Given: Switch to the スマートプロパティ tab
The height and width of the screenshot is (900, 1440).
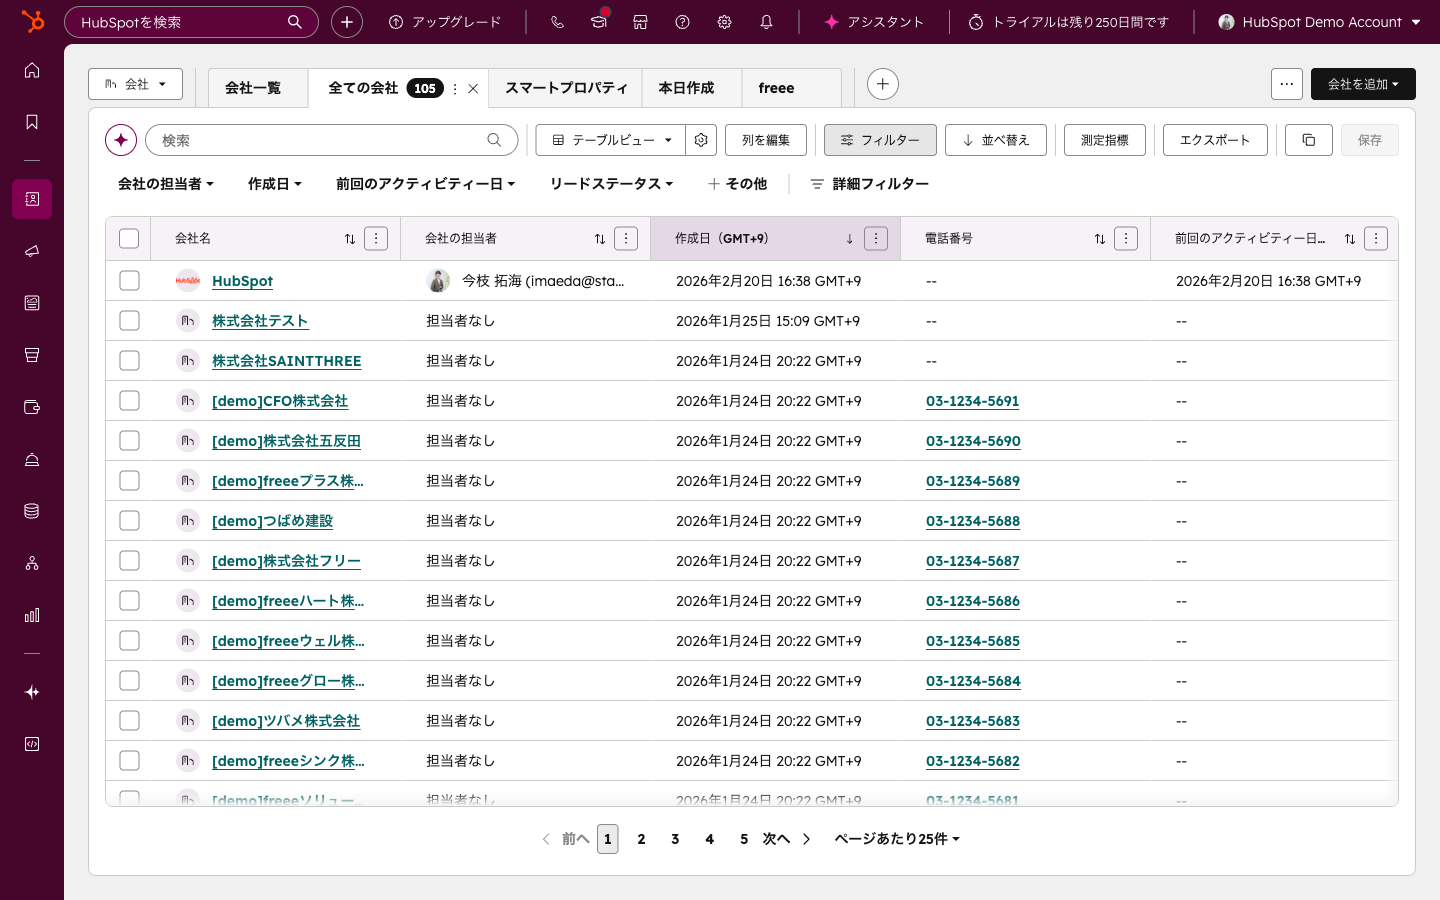Looking at the screenshot, I should (565, 88).
